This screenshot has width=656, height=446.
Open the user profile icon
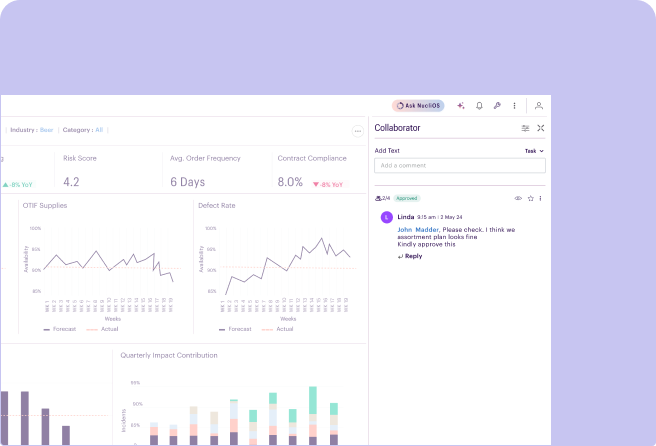(x=539, y=106)
